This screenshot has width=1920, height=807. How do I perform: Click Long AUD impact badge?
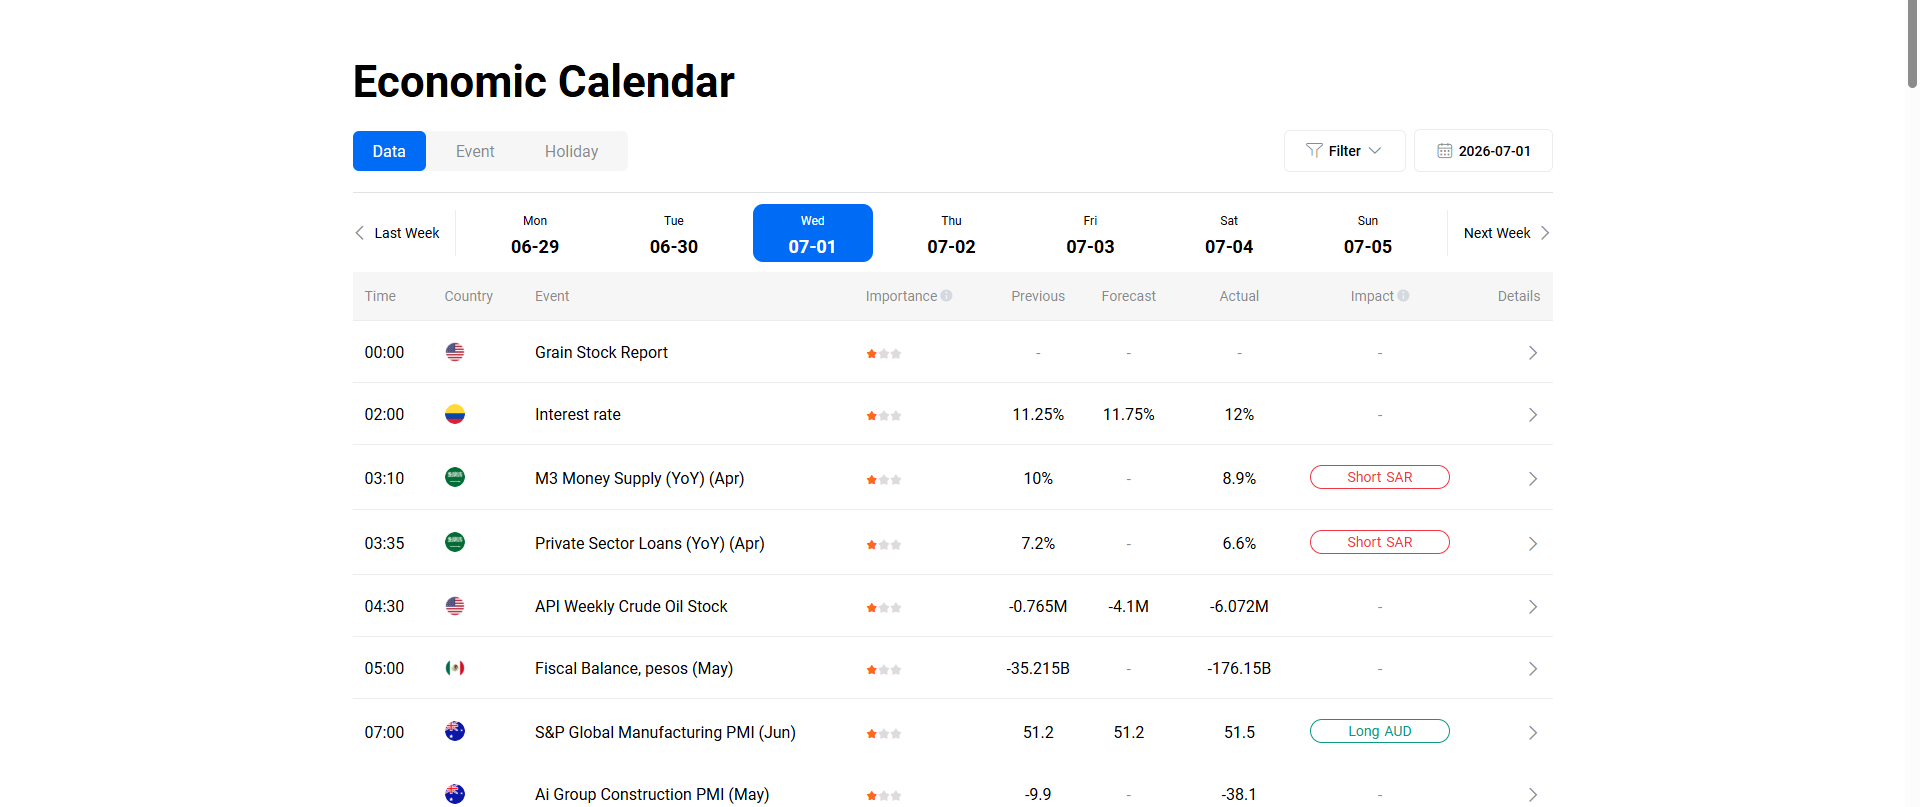(x=1380, y=731)
